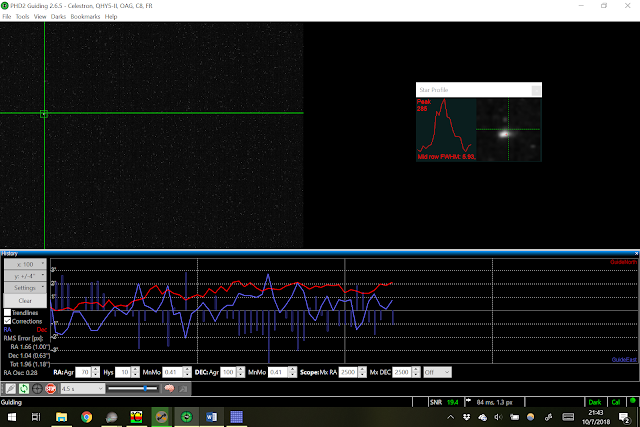
Task: Click the Dark status bar indicator
Action: click(x=595, y=402)
